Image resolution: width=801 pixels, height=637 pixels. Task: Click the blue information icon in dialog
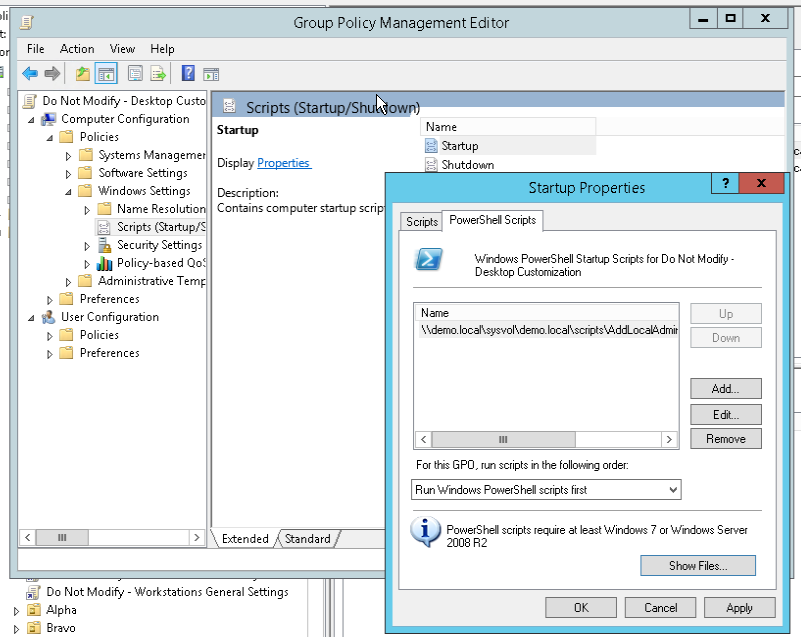click(425, 531)
